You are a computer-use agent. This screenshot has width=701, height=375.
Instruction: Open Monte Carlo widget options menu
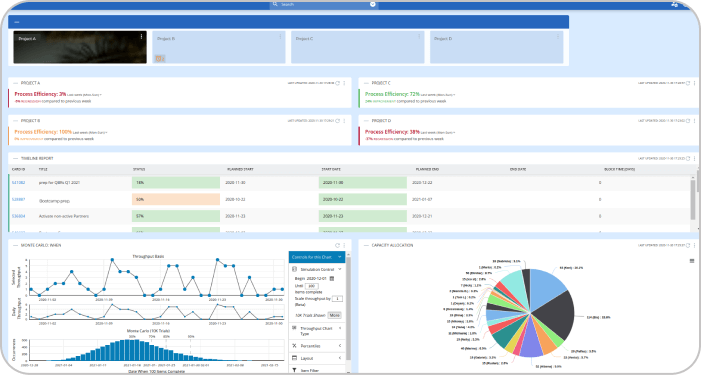tap(344, 245)
